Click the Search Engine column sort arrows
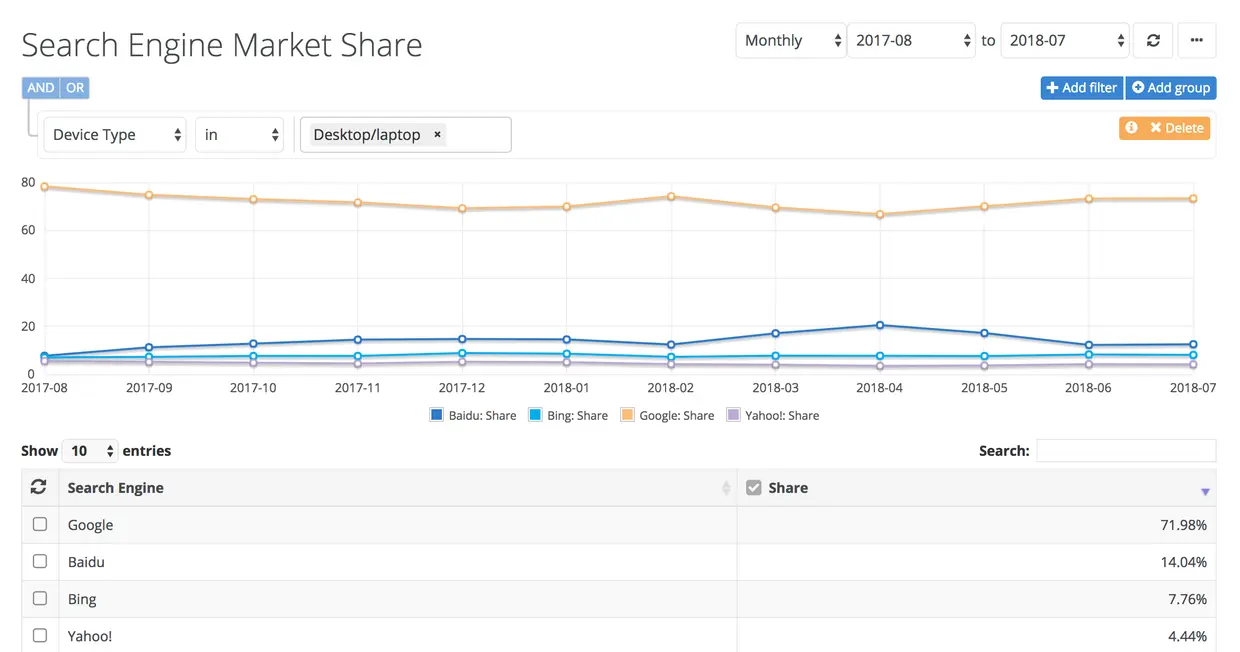The height and width of the screenshot is (652, 1240). coord(726,488)
